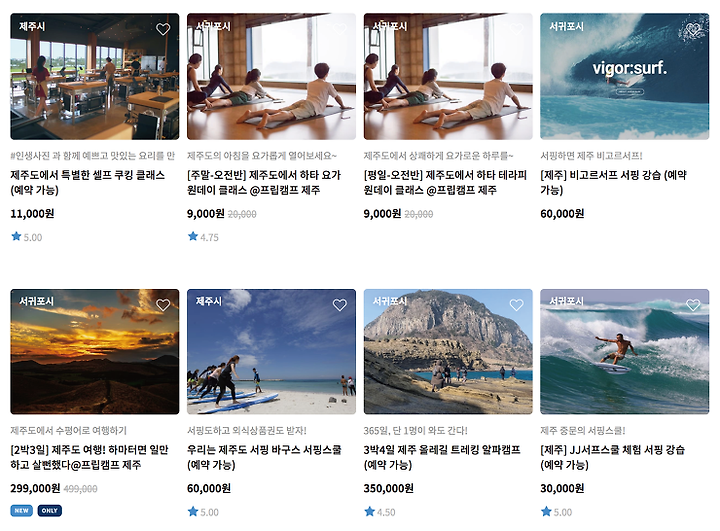Save the 올레길 trekking alpha camp via heart
Screen dimensions: 720x531
point(516,305)
